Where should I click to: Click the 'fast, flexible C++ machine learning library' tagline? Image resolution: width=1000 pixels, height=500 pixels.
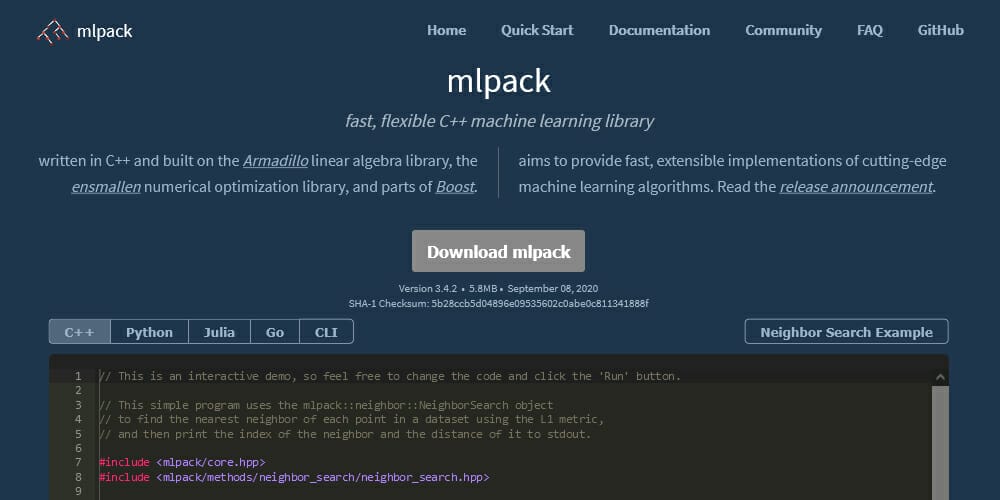tap(499, 121)
